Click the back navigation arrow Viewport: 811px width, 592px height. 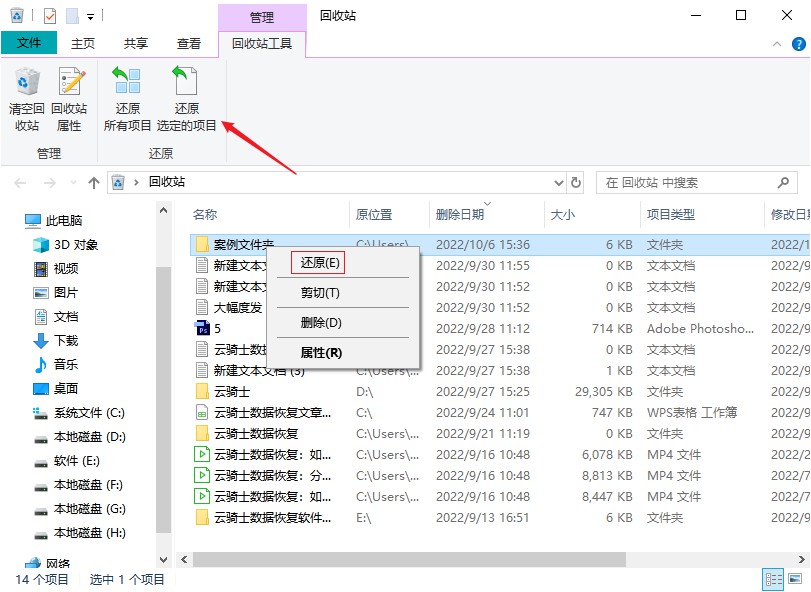(18, 182)
